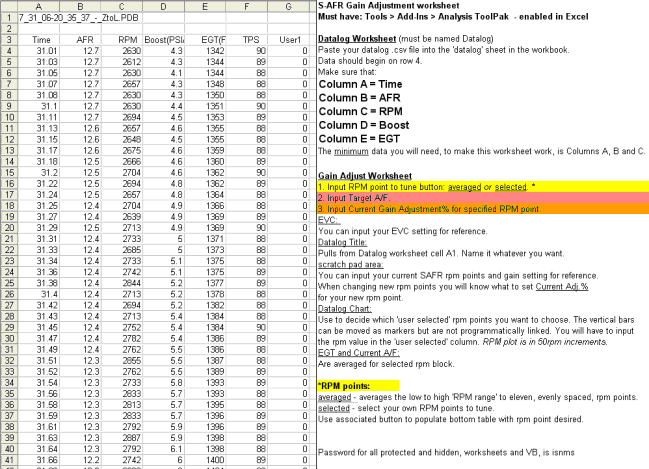
Task: Click the User1 header cell
Action: tap(288, 40)
